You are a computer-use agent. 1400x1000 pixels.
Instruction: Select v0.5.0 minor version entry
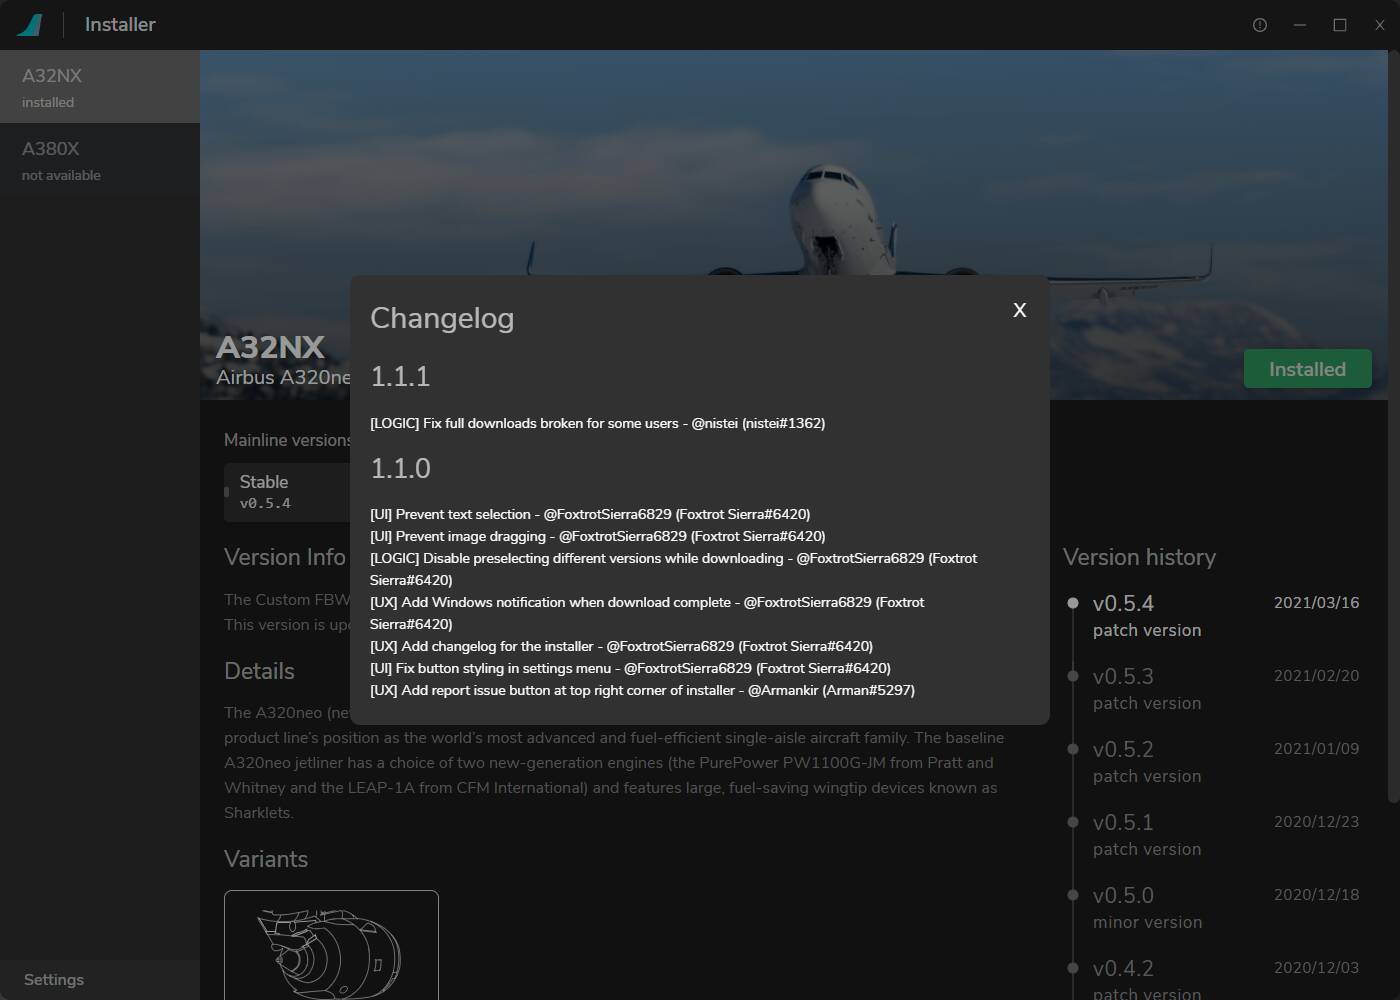[1213, 908]
